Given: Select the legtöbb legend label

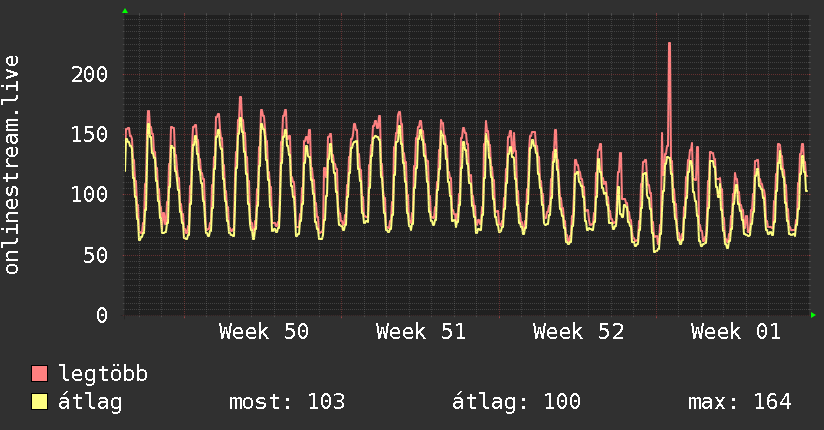Looking at the screenshot, I should click(103, 374).
